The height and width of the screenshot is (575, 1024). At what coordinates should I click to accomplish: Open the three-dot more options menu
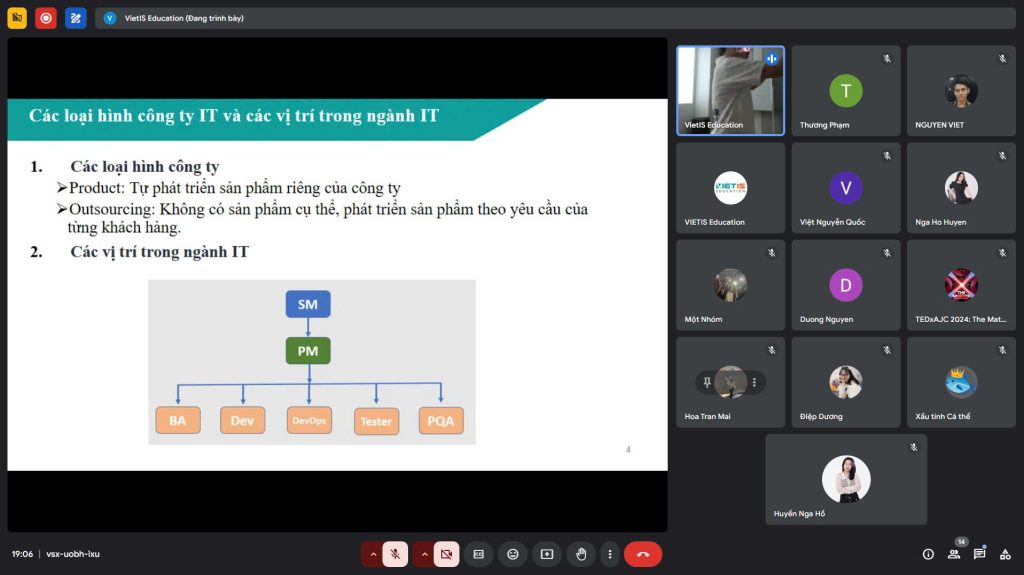(x=610, y=554)
